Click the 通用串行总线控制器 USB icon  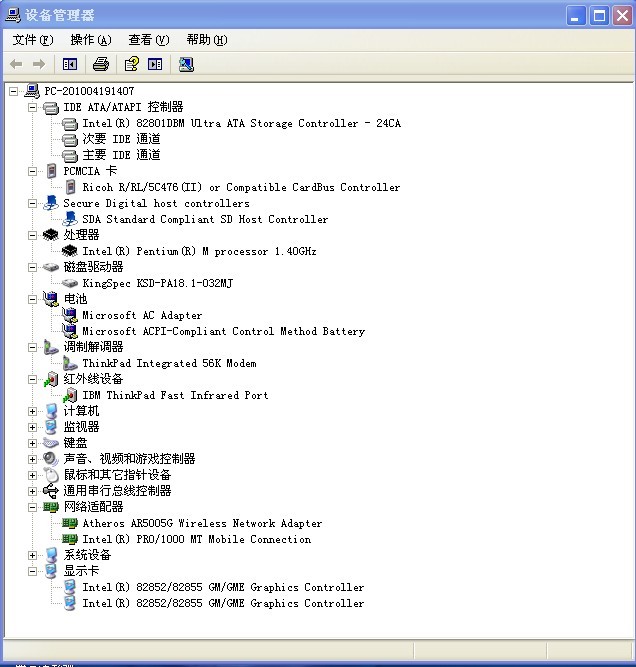(x=51, y=491)
